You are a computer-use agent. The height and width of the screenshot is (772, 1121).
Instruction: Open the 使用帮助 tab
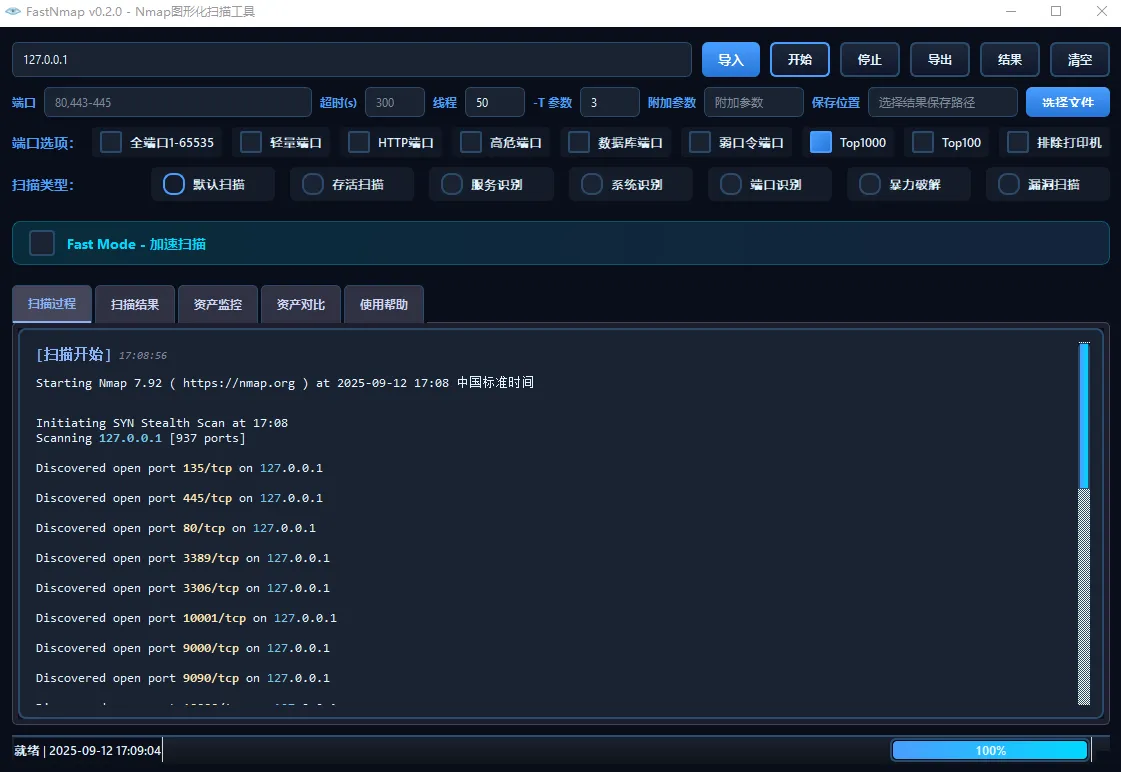point(384,304)
